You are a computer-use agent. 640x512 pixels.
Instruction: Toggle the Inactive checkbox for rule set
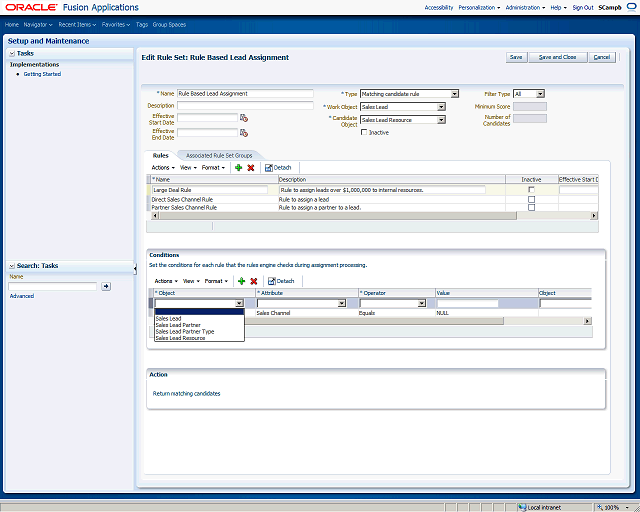[364, 132]
